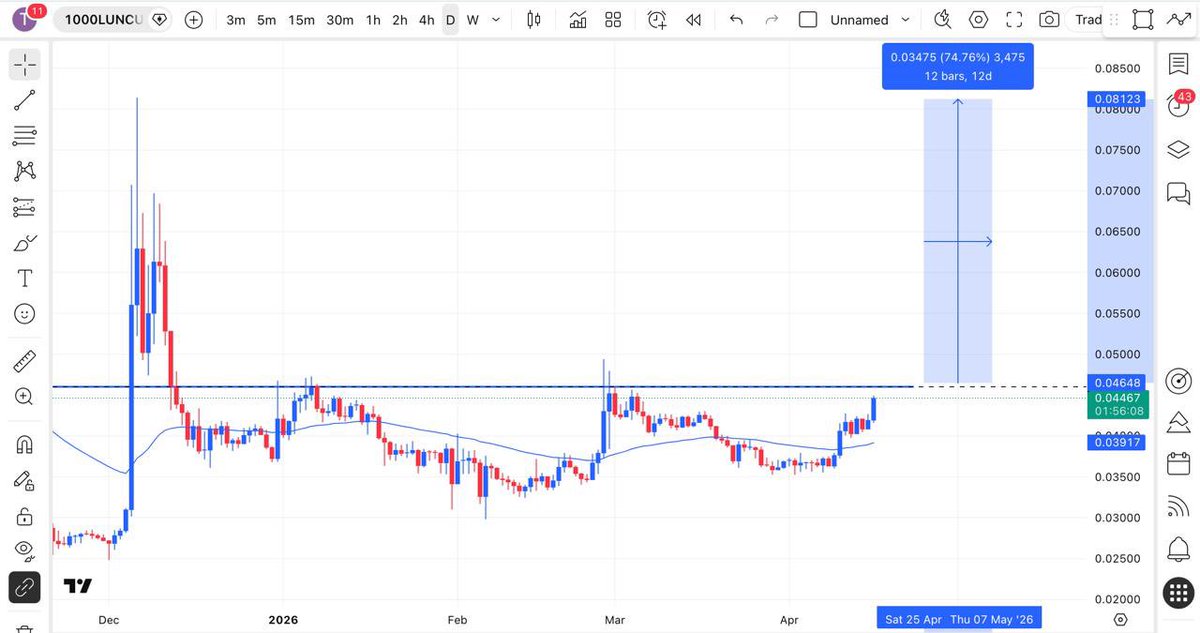Enter fullscreen mode
1200x633 pixels.
click(x=1014, y=19)
